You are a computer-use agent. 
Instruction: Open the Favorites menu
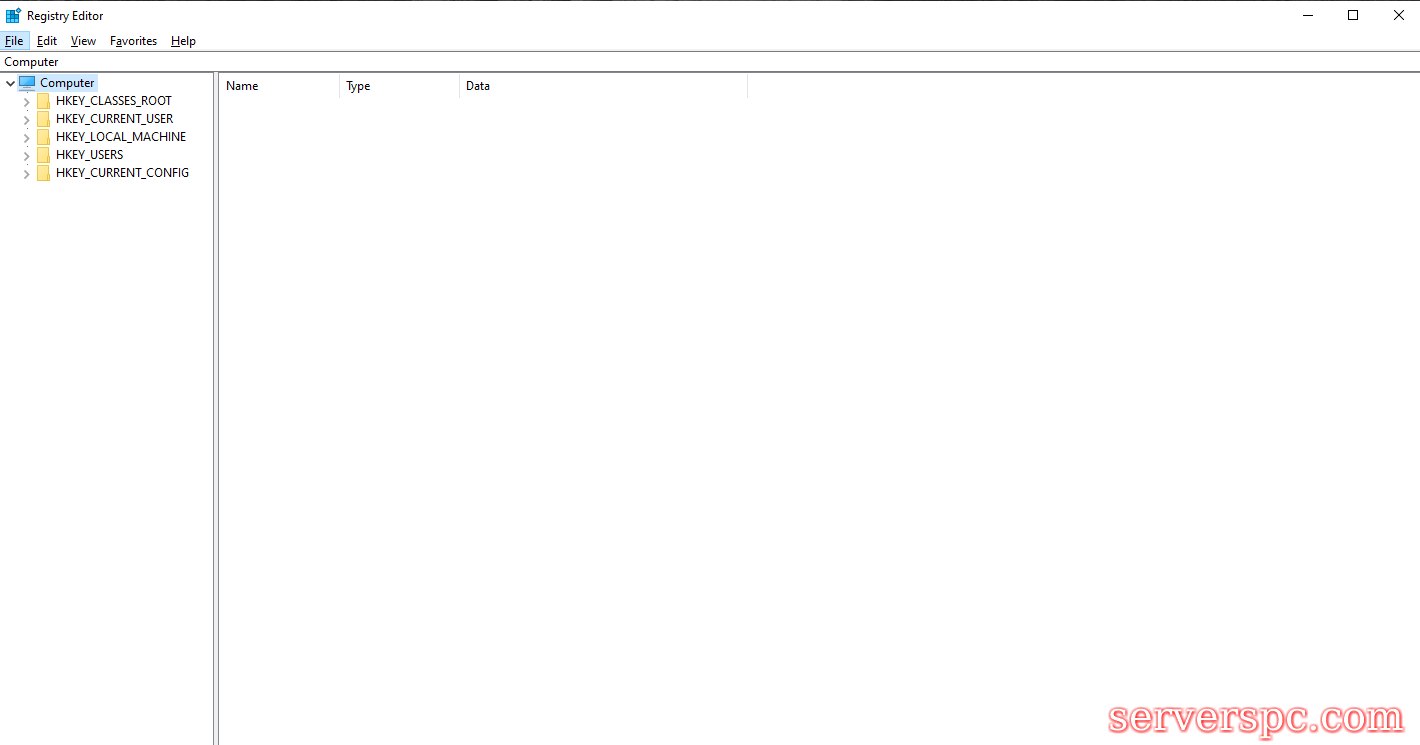click(x=133, y=41)
